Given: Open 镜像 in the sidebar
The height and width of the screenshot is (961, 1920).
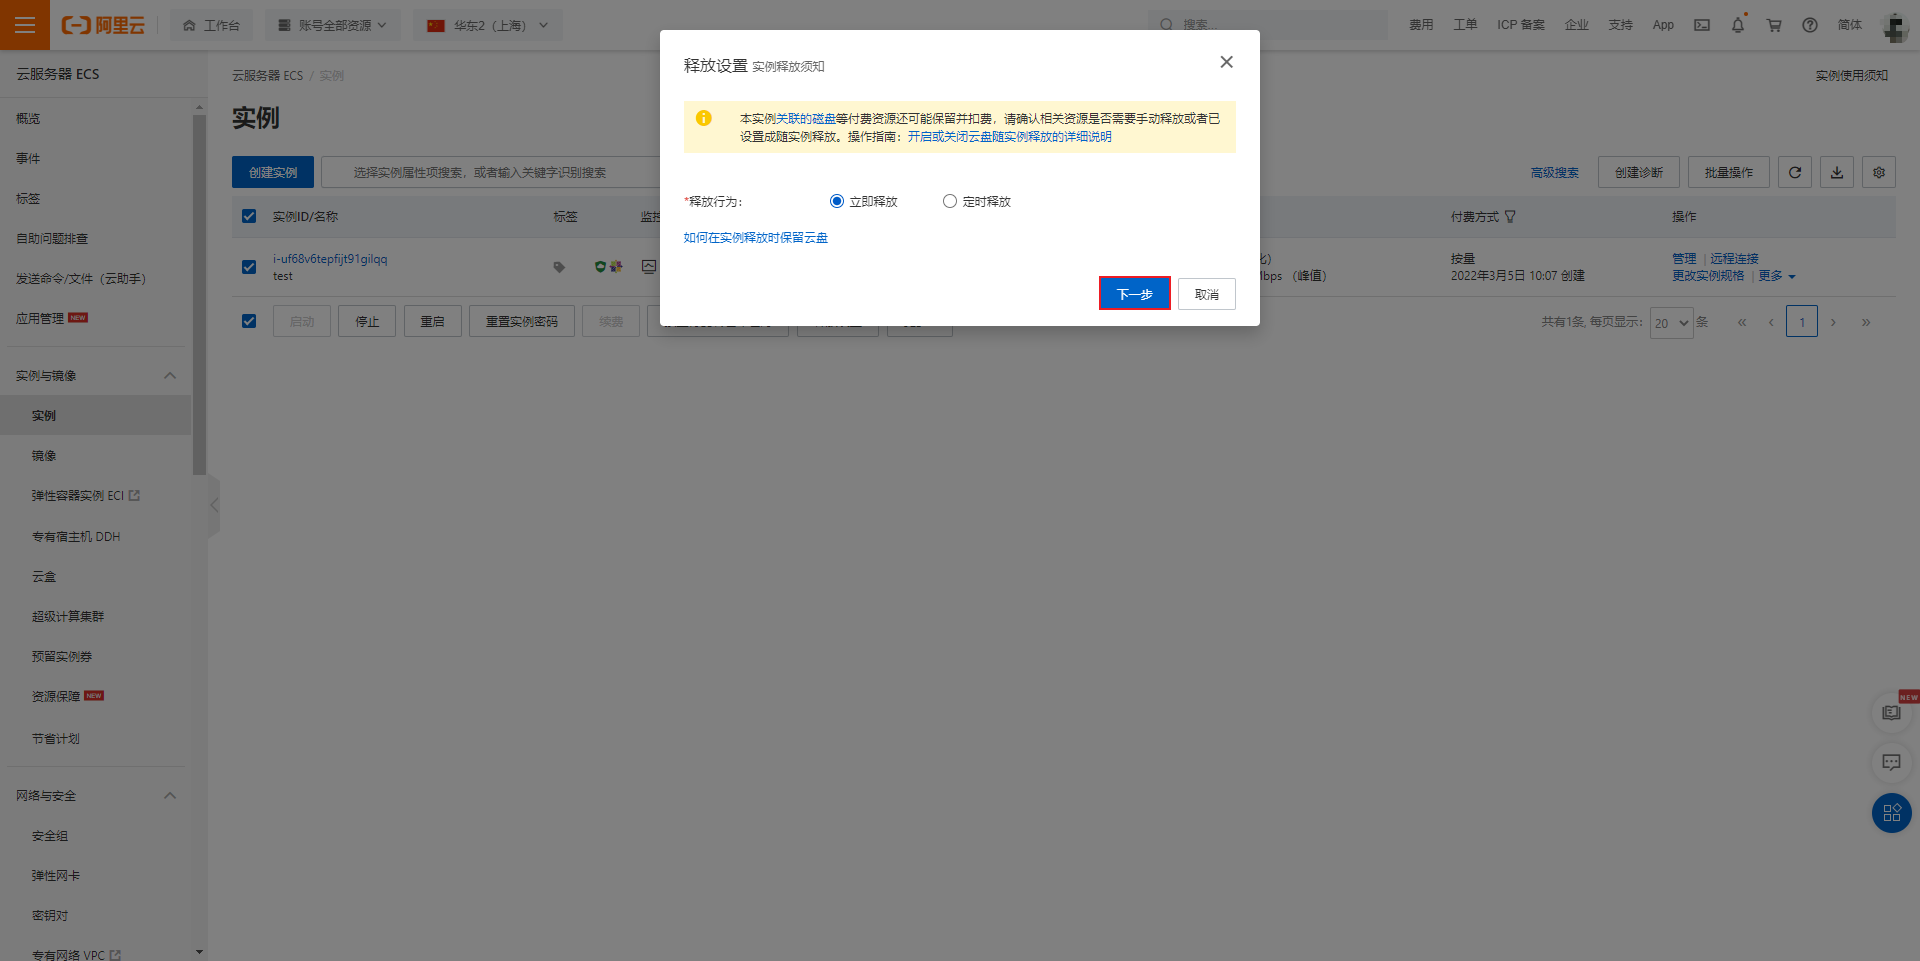Looking at the screenshot, I should click(x=44, y=456).
